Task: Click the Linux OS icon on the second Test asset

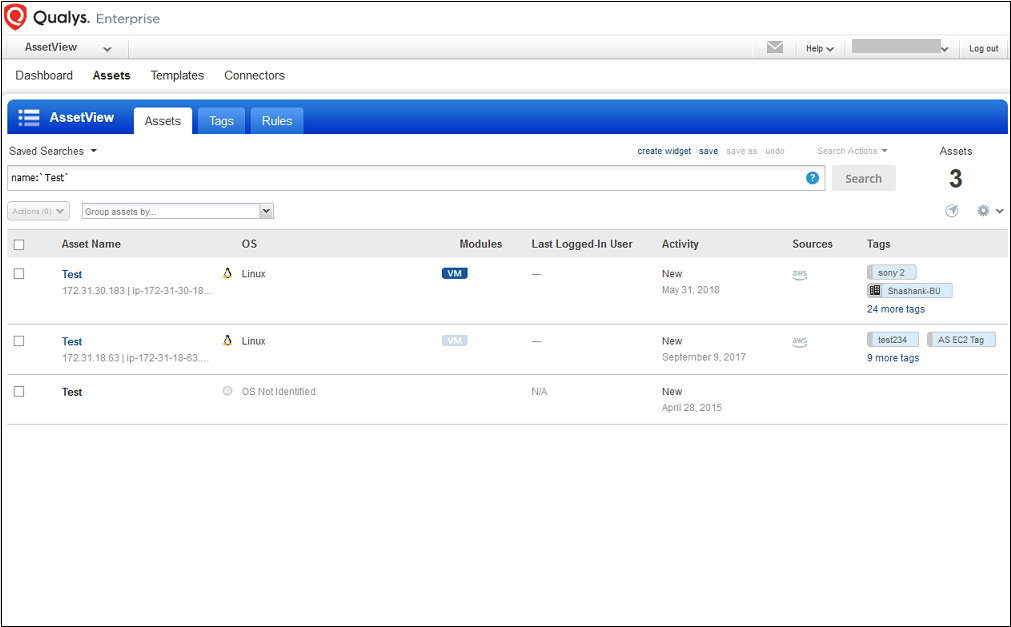Action: (226, 340)
